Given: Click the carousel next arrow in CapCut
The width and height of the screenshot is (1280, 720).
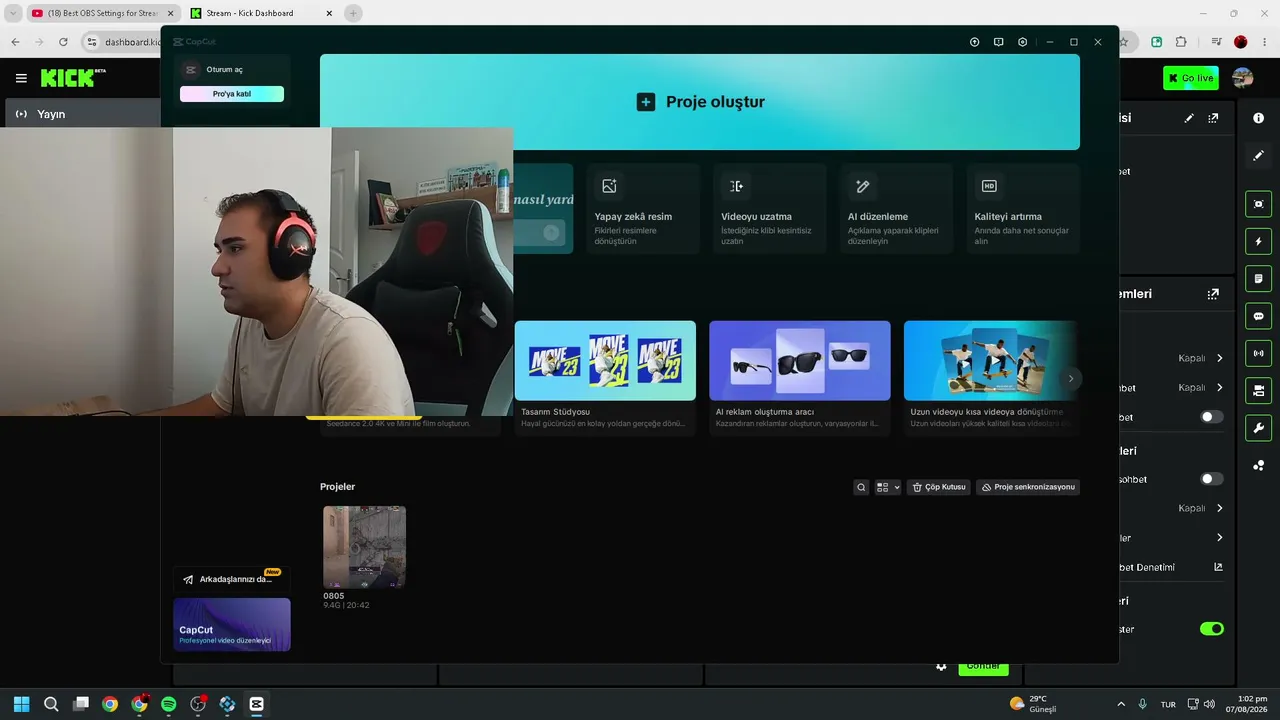Looking at the screenshot, I should [x=1070, y=378].
